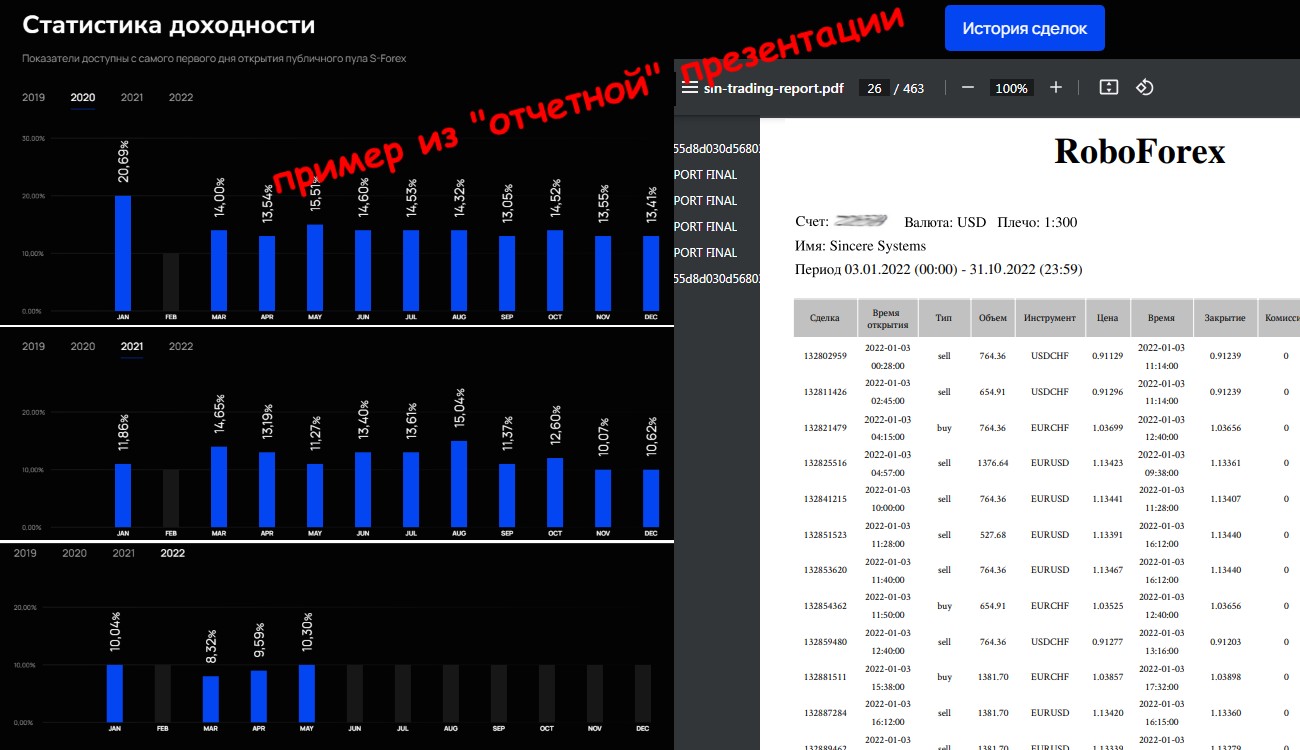Click the NOV bar labeled 10,07%
1300x750 pixels.
coord(603,498)
